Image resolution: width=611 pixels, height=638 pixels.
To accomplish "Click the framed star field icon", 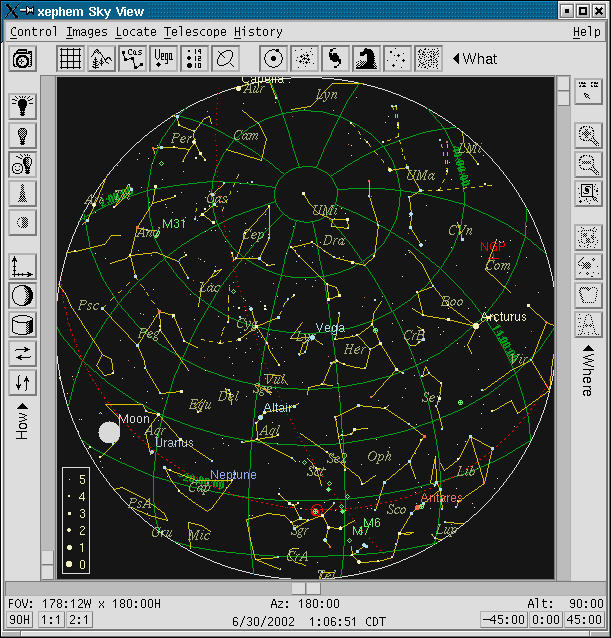I will pyautogui.click(x=588, y=236).
